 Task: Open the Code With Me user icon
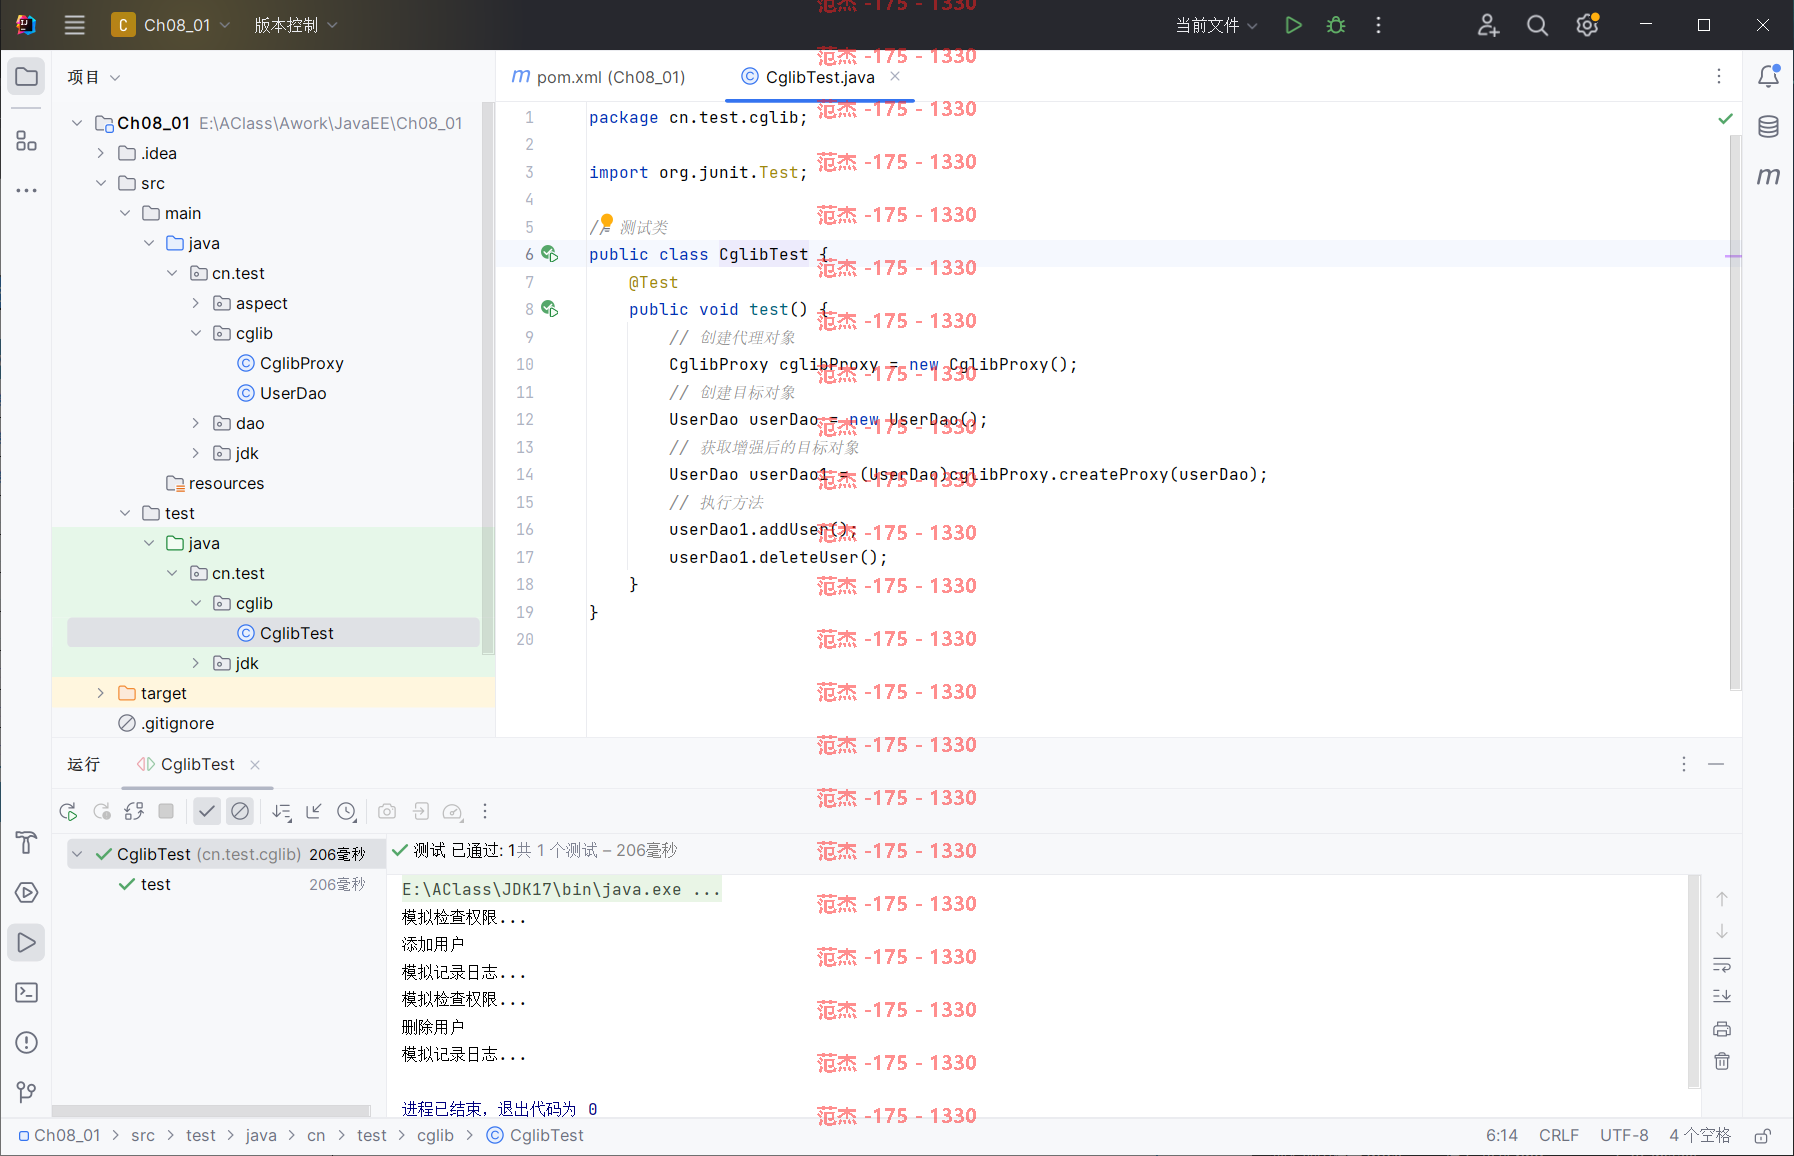(x=1488, y=25)
